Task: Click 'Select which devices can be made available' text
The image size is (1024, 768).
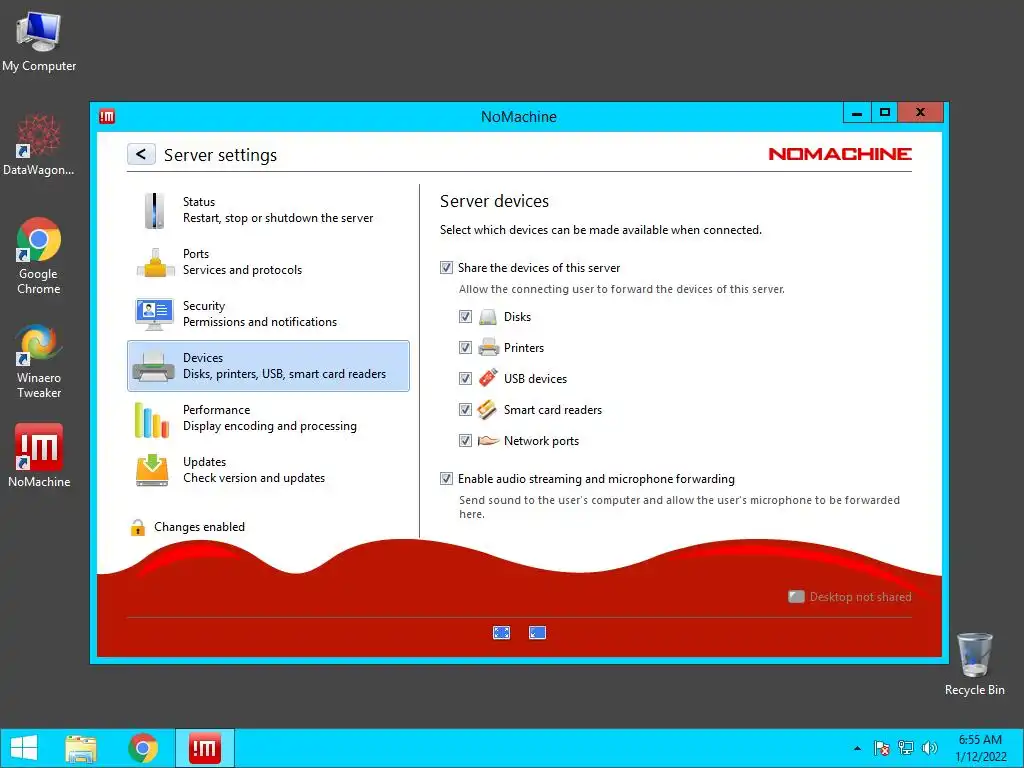Action: 601,230
